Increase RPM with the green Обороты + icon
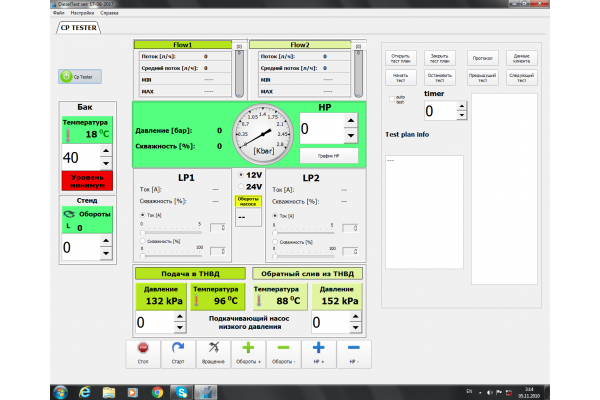 click(248, 348)
